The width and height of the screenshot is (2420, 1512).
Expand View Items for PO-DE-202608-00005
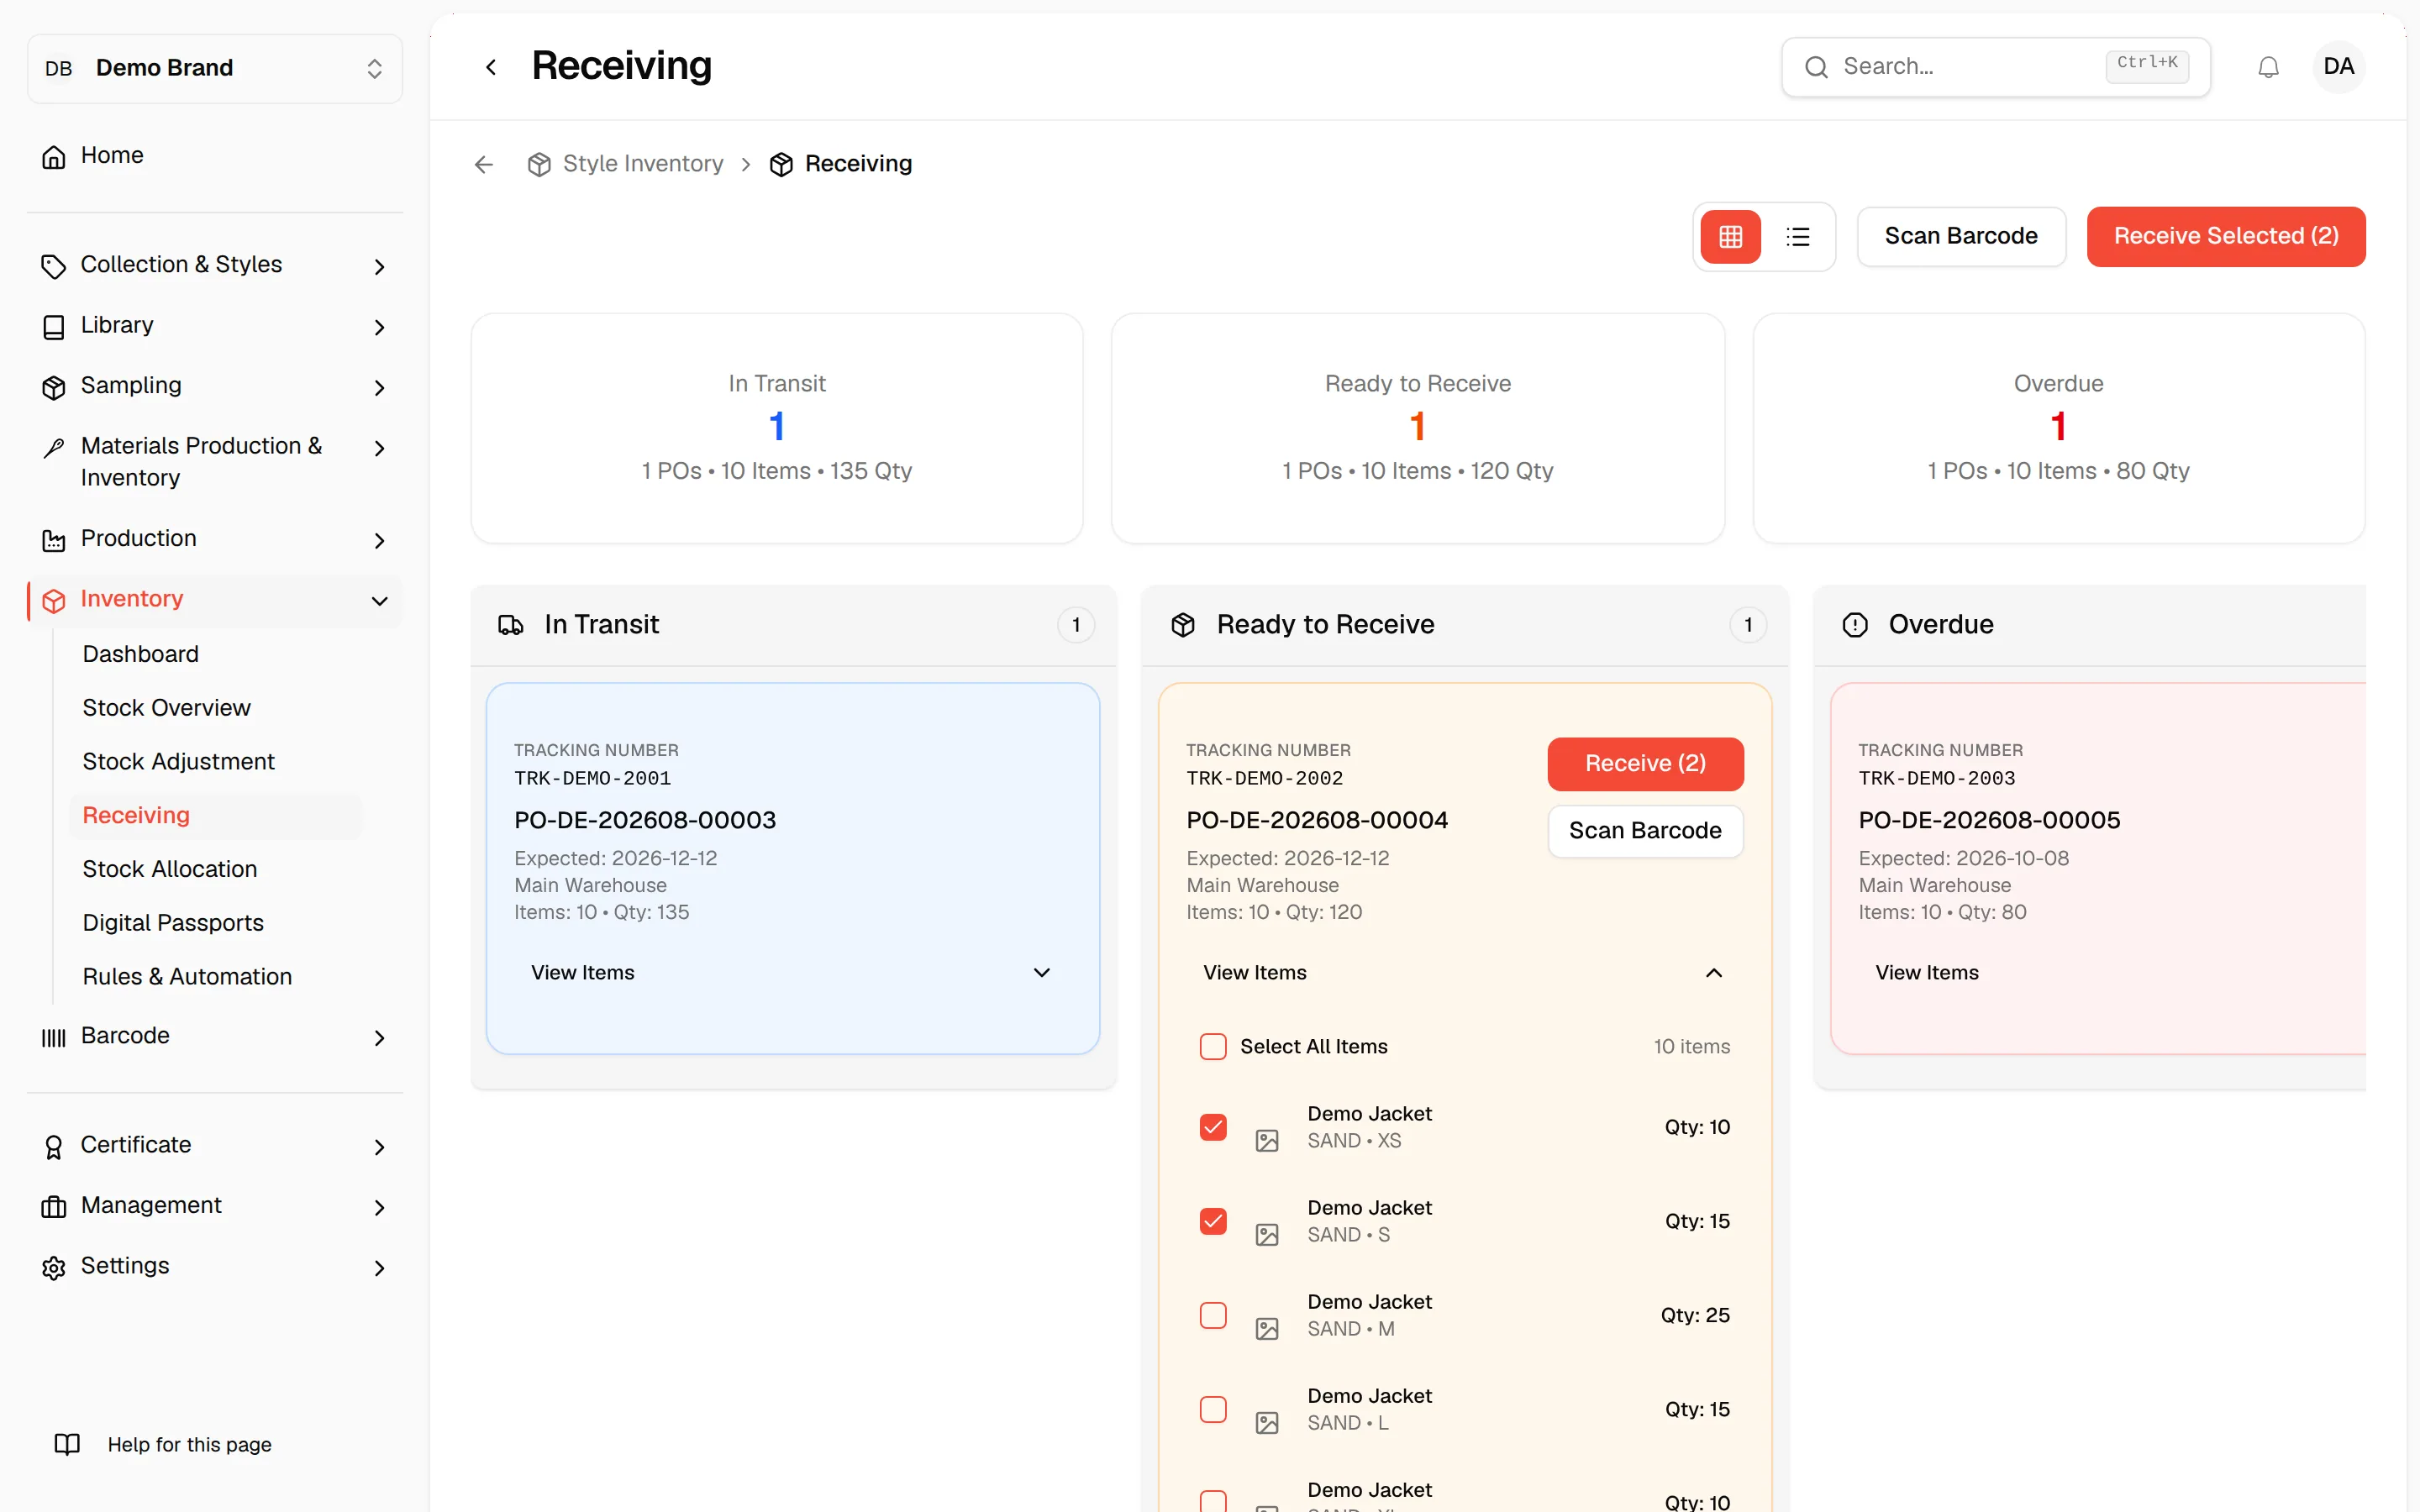coord(2110,973)
